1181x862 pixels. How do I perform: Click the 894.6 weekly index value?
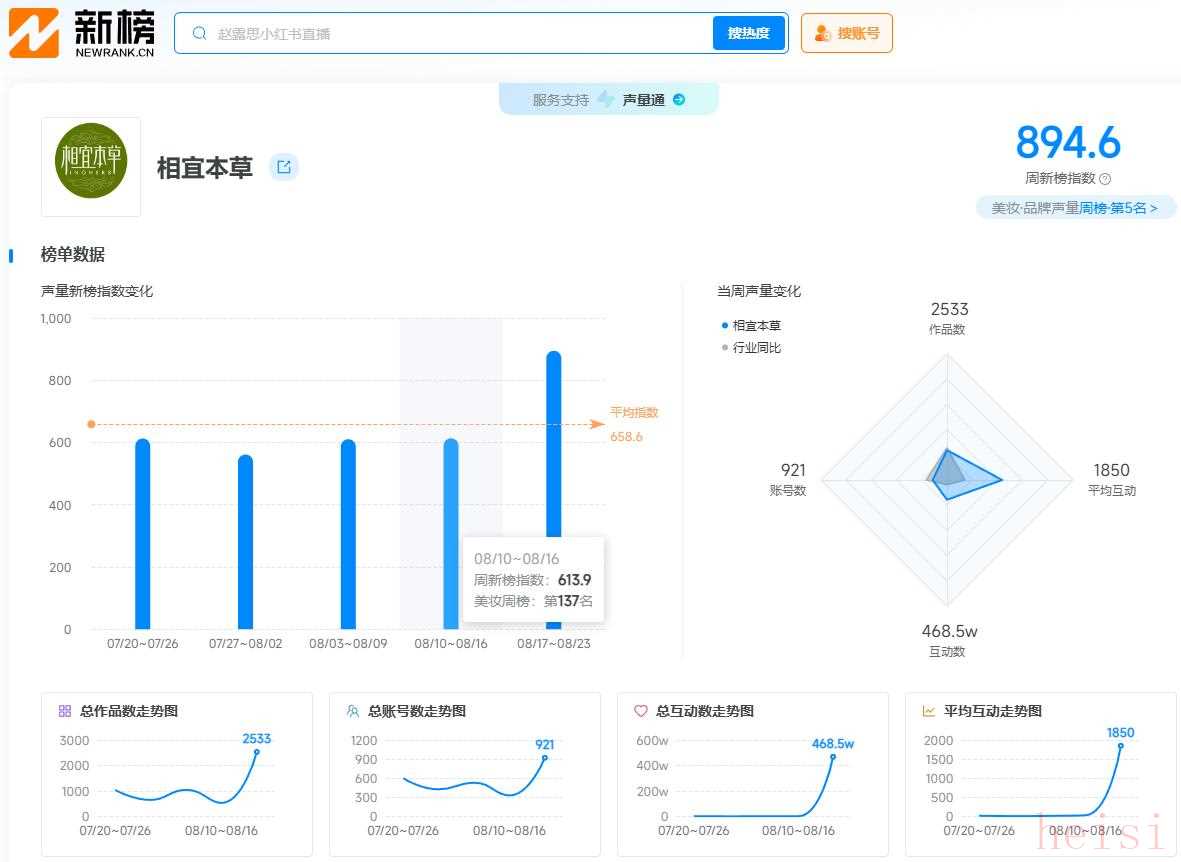pos(1068,142)
